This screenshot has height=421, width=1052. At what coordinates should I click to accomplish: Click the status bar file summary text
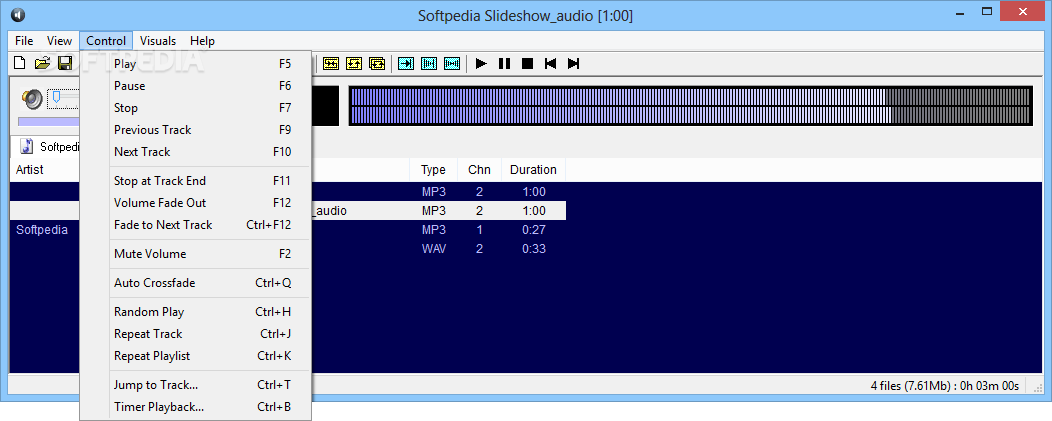coord(944,385)
